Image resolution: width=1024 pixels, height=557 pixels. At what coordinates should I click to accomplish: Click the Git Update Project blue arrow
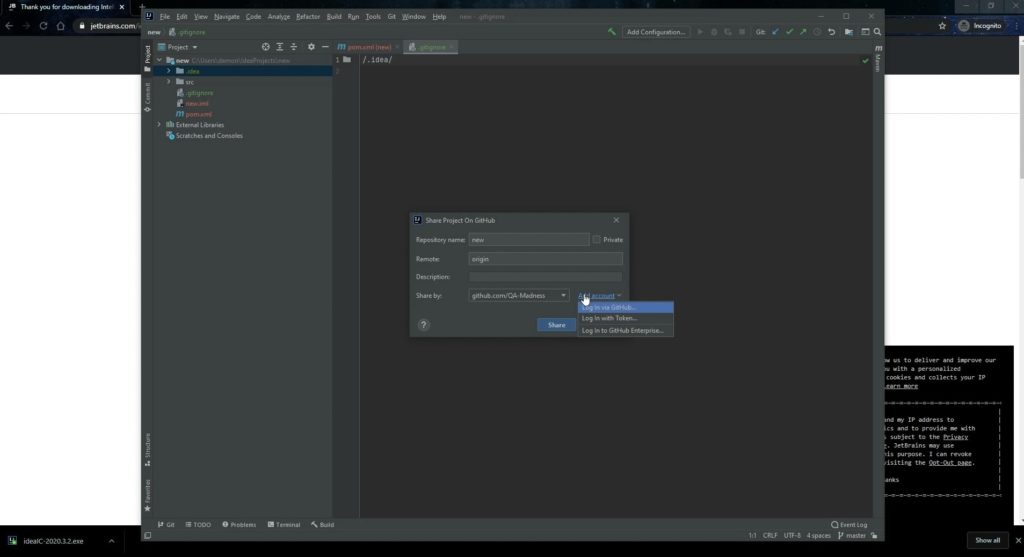coord(775,32)
